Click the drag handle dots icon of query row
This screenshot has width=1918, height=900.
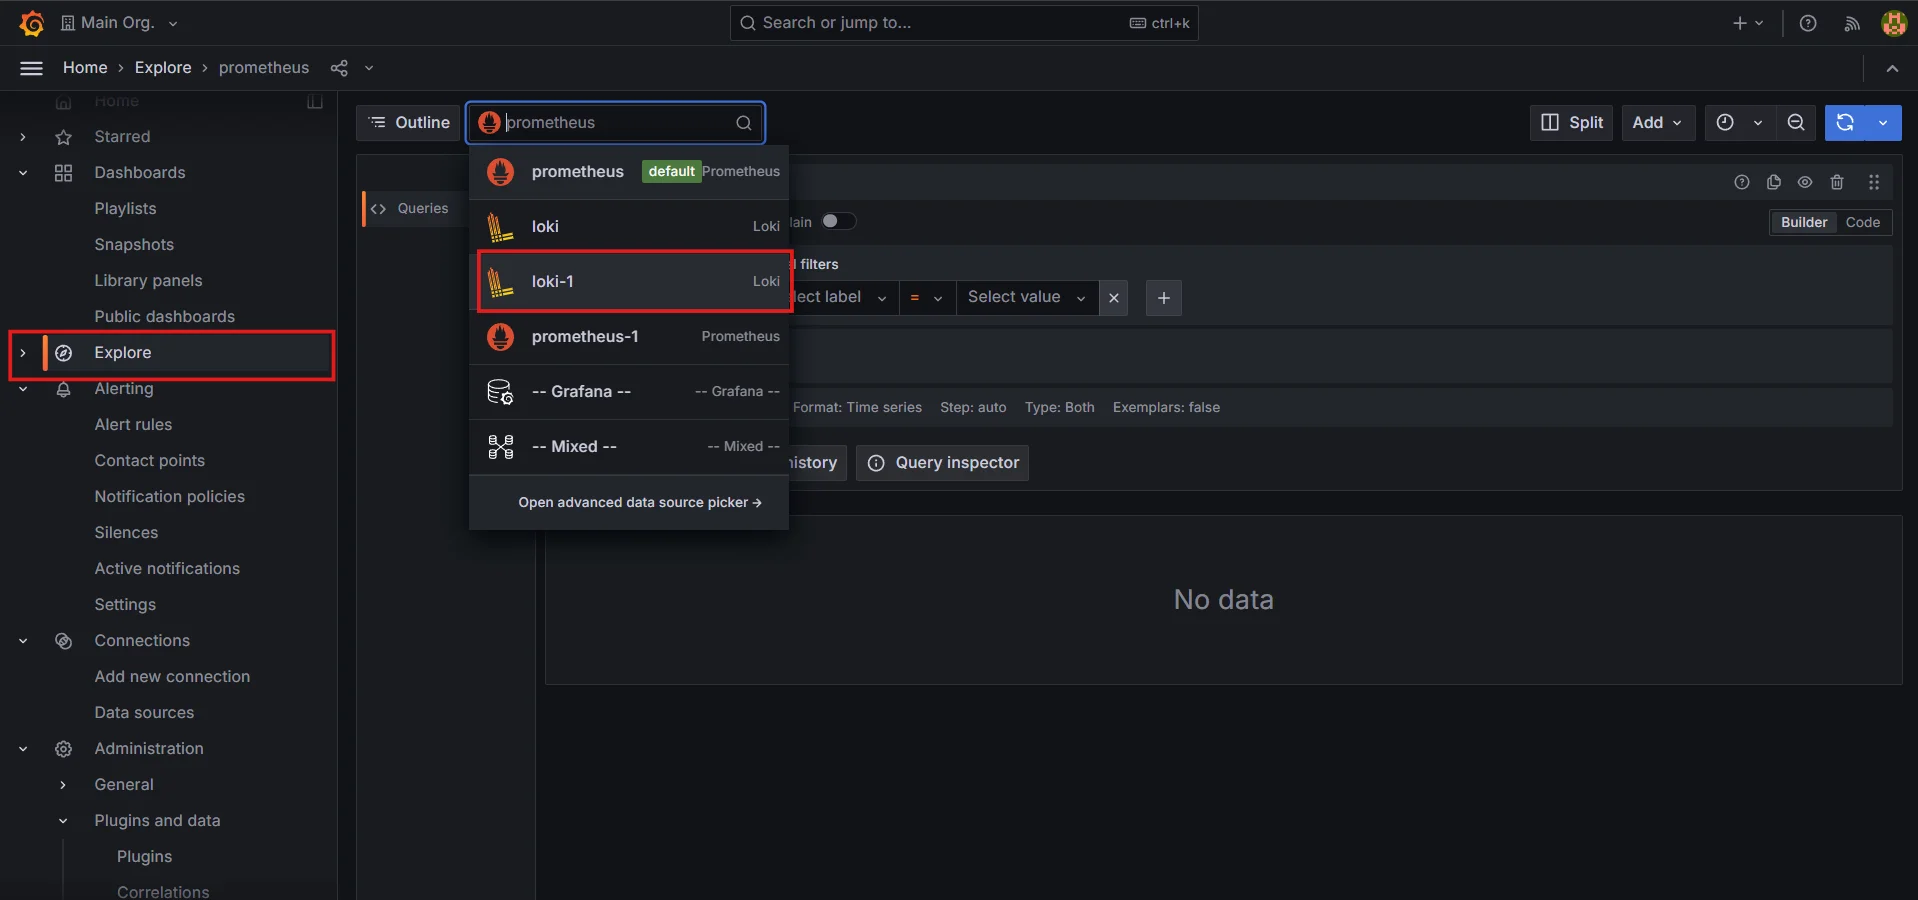click(1874, 182)
